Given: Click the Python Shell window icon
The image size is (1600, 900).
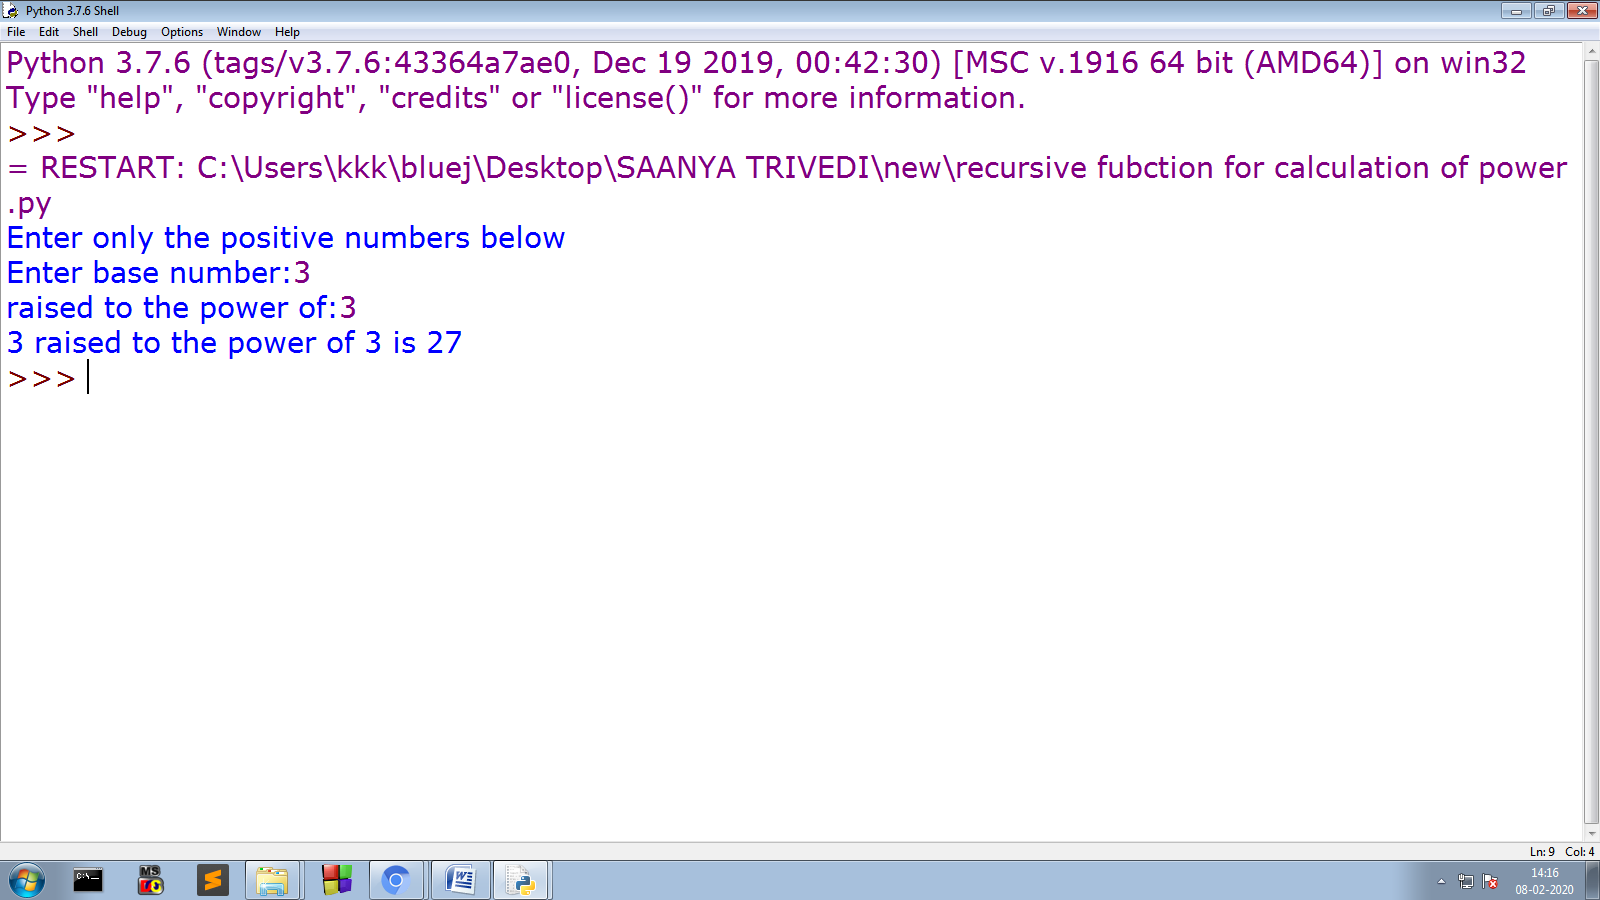Looking at the screenshot, I should (11, 10).
